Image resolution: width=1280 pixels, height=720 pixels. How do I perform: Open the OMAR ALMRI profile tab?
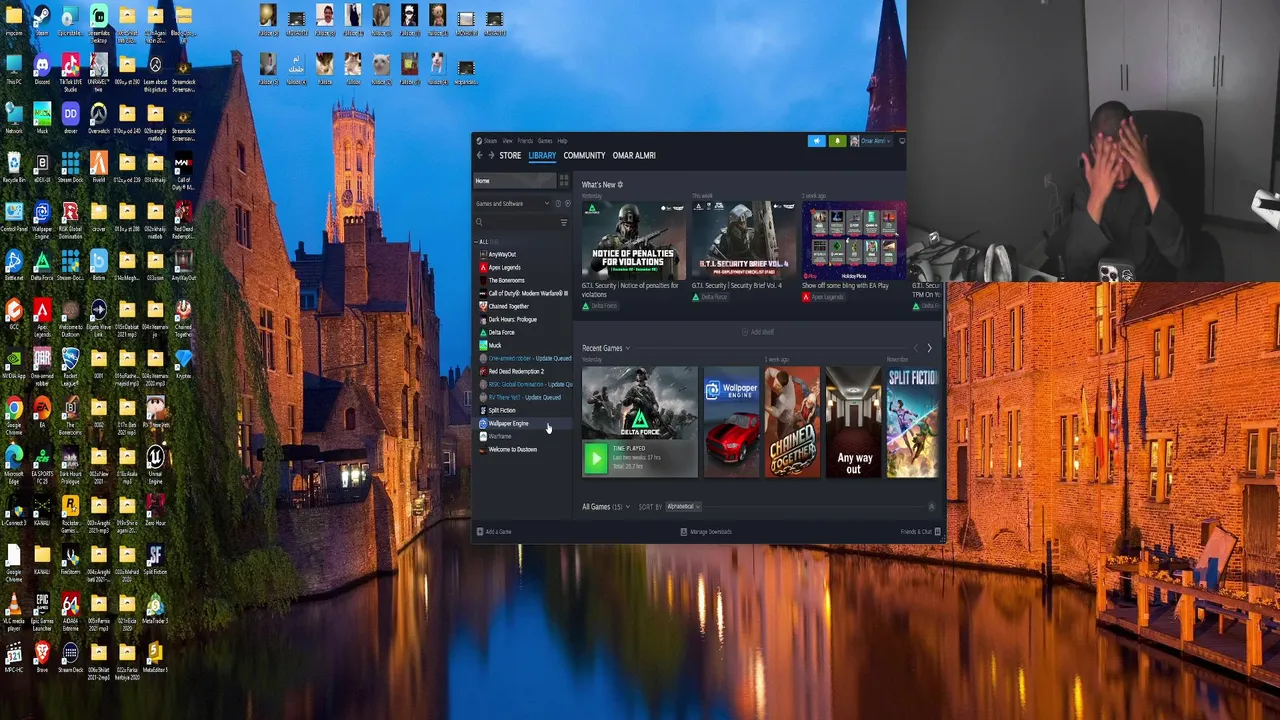634,156
